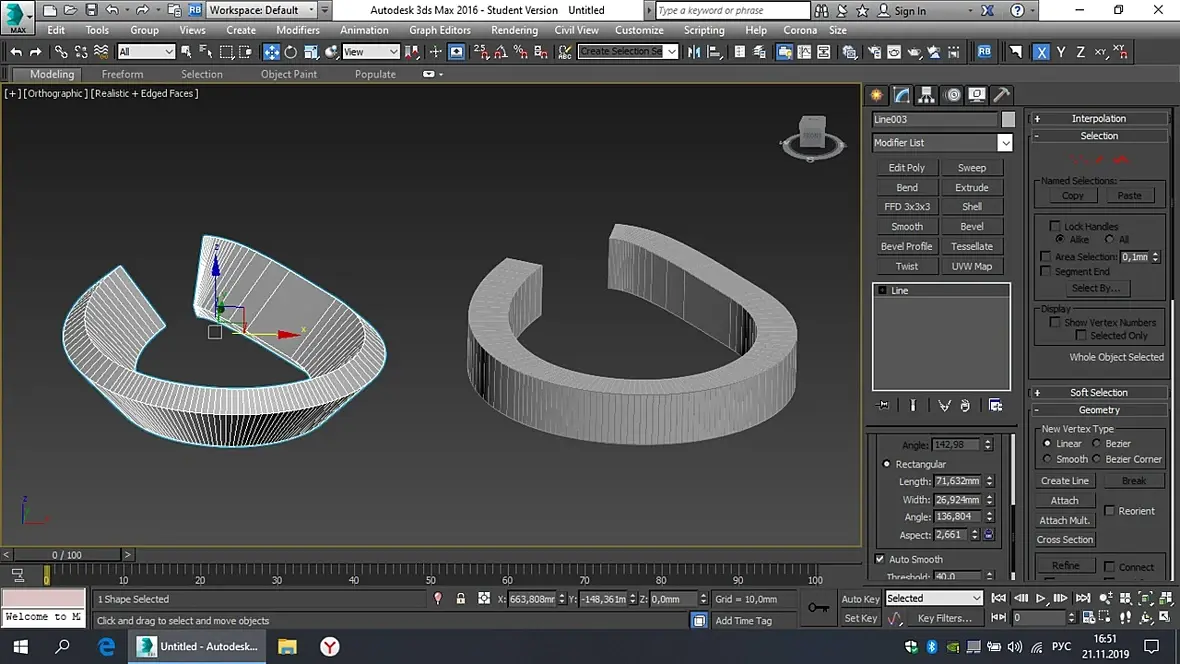
Task: Click the object color swatch beside Line003
Action: (1008, 119)
